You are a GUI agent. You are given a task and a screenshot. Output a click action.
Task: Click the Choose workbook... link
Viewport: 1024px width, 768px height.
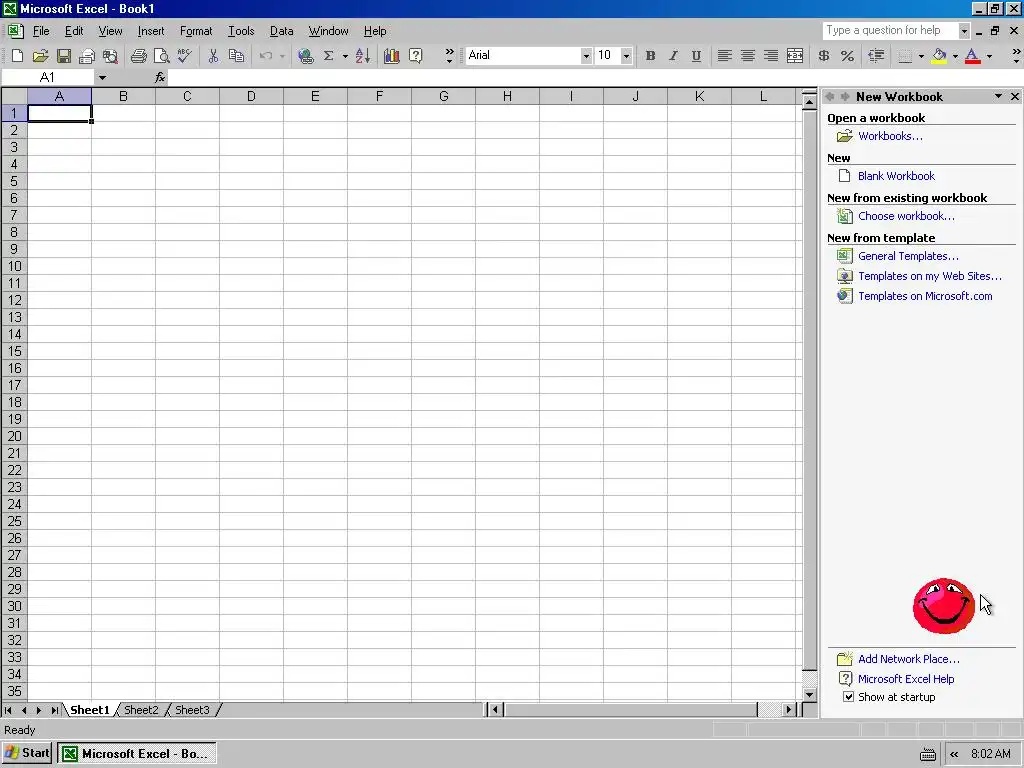[906, 216]
